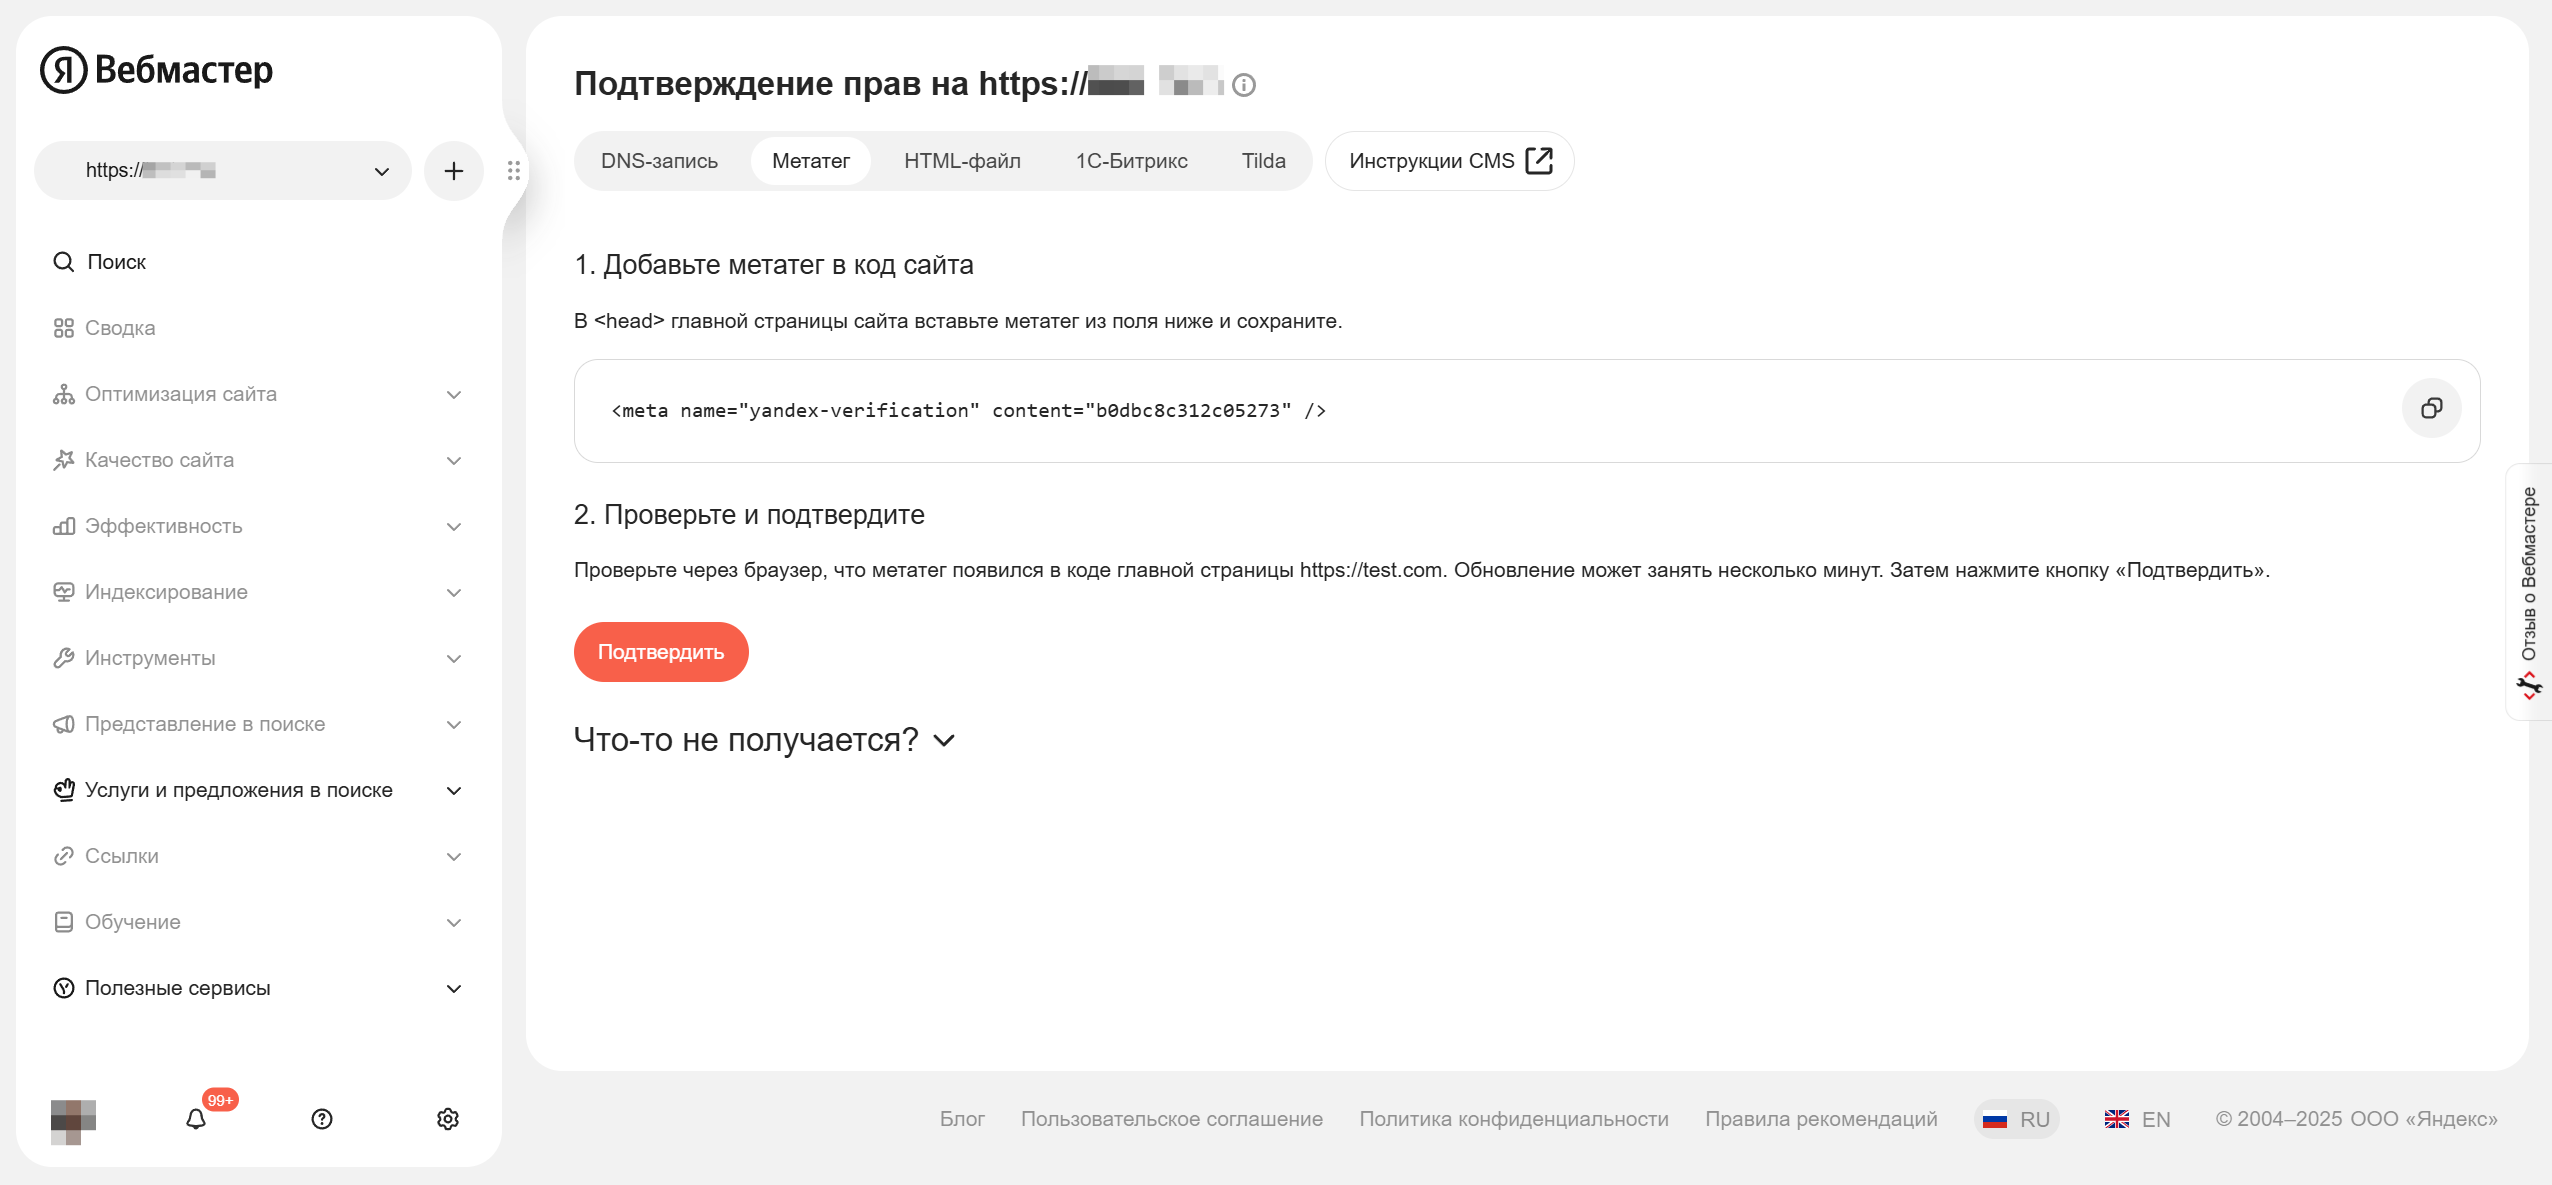Keep interface language set to RU
2552x1185 pixels.
tap(2017, 1118)
